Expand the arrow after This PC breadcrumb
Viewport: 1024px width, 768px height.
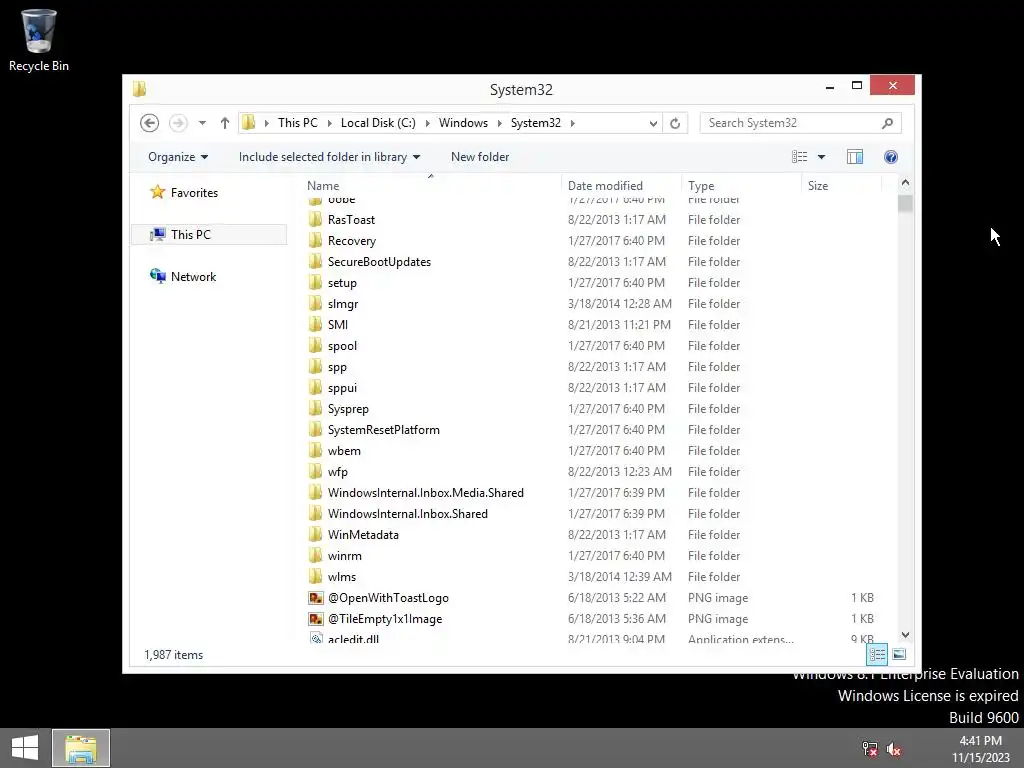pos(329,123)
